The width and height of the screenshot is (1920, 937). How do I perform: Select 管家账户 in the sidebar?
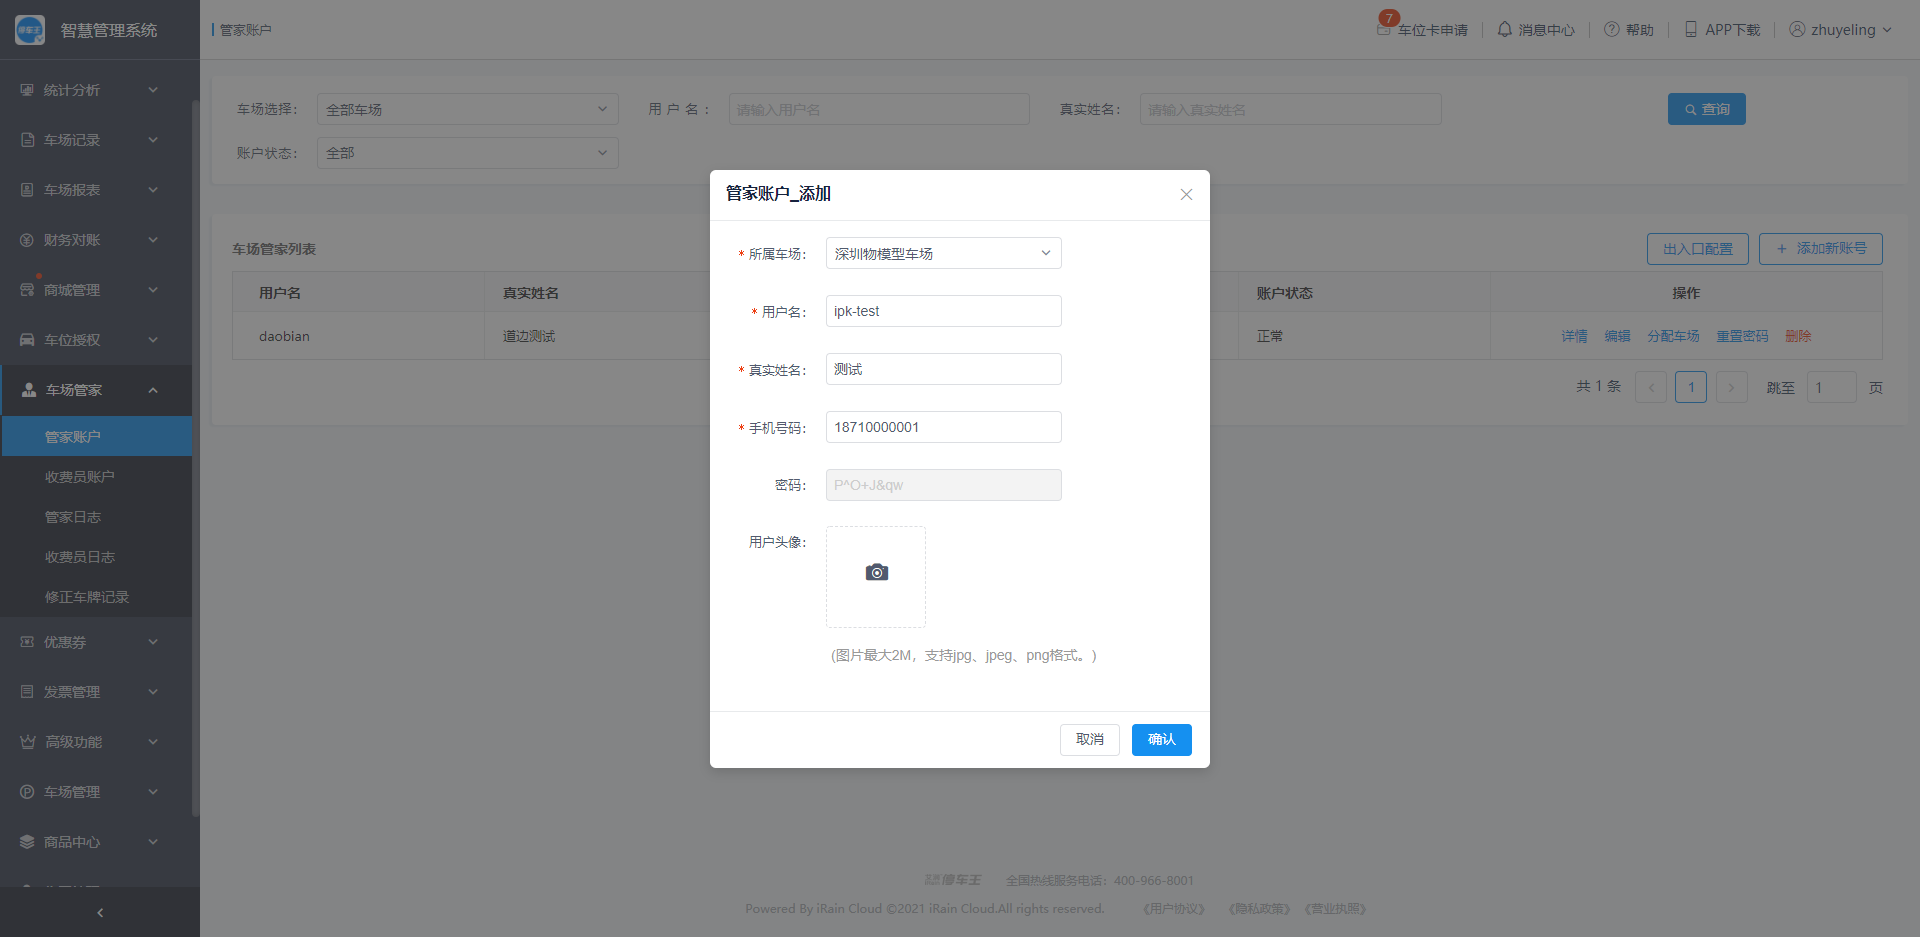(96, 436)
